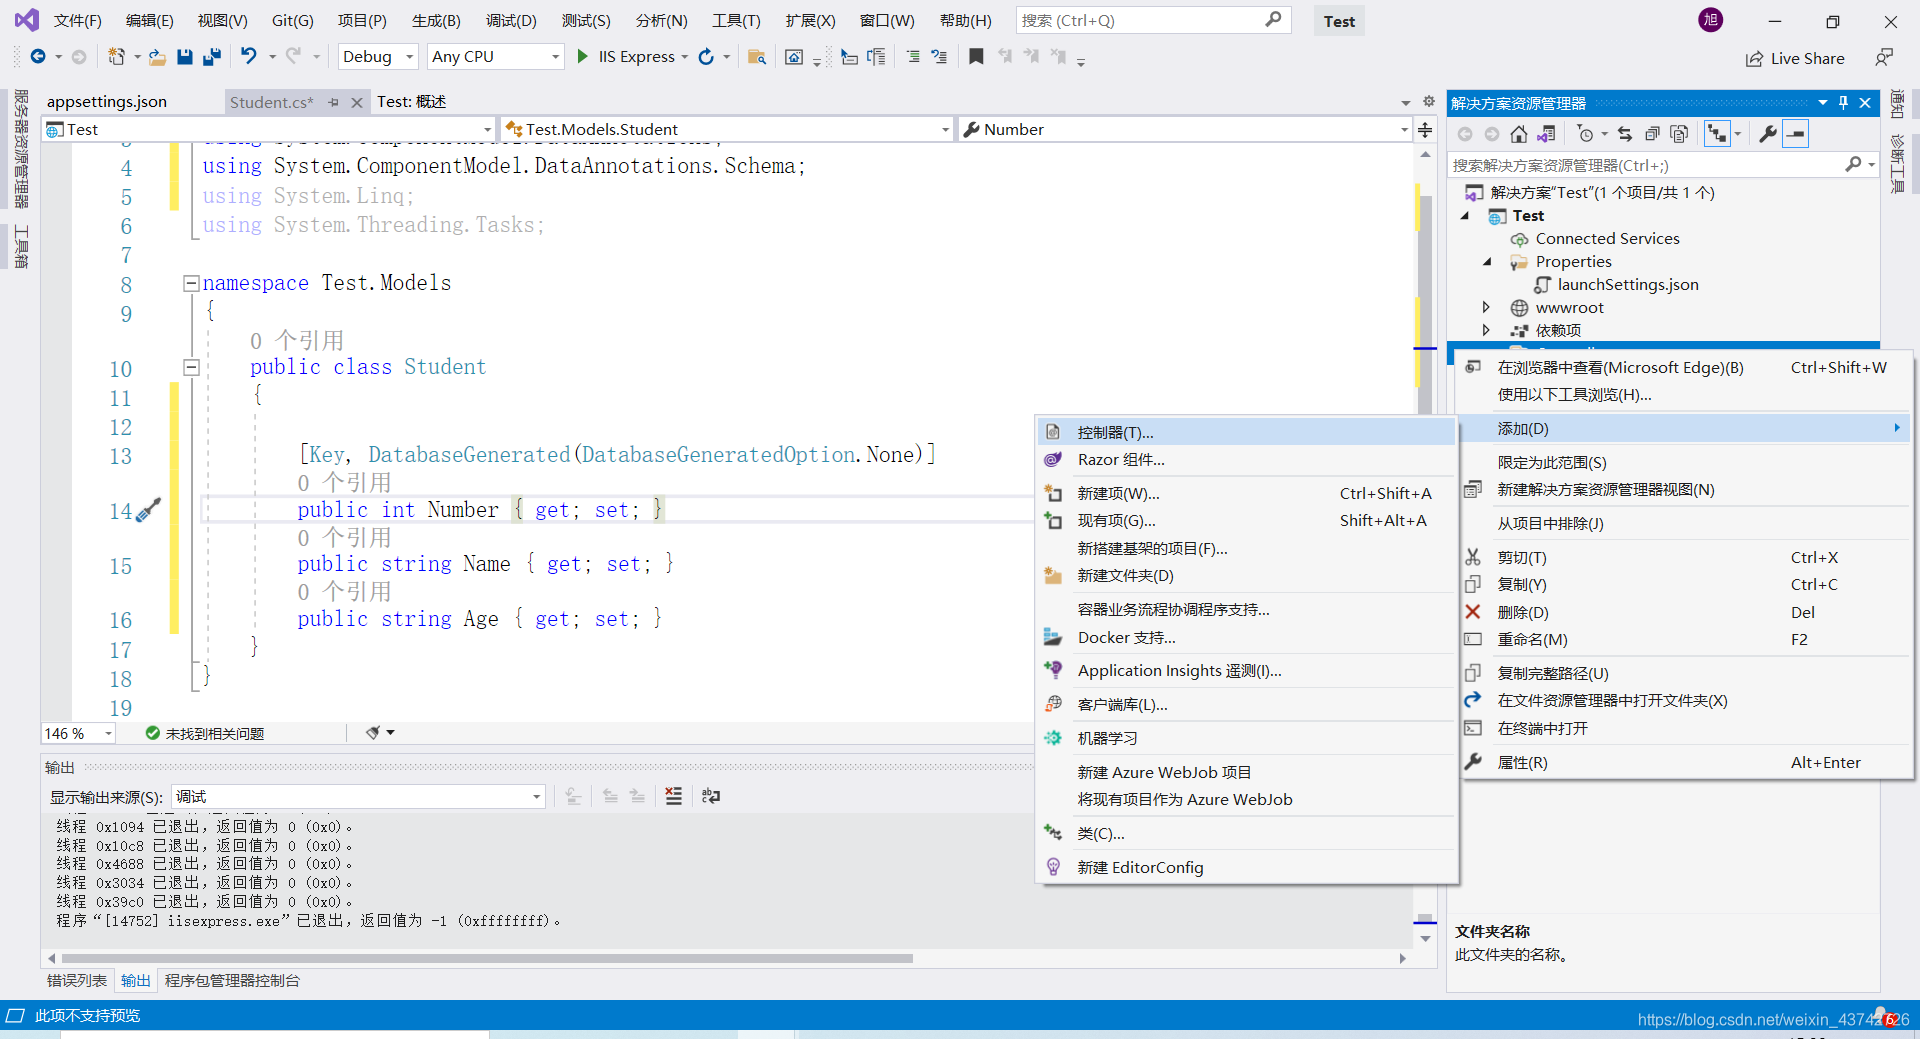The image size is (1920, 1039).
Task: Click Collapse All icon in Solution Explorer
Action: (1652, 134)
